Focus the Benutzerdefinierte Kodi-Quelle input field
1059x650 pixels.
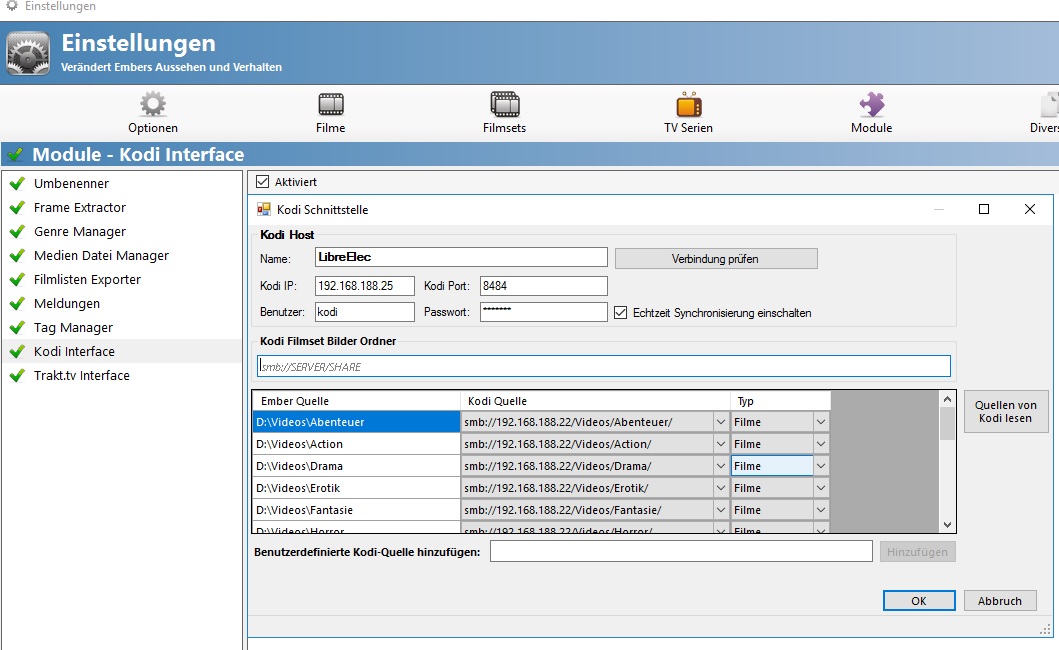[681, 551]
